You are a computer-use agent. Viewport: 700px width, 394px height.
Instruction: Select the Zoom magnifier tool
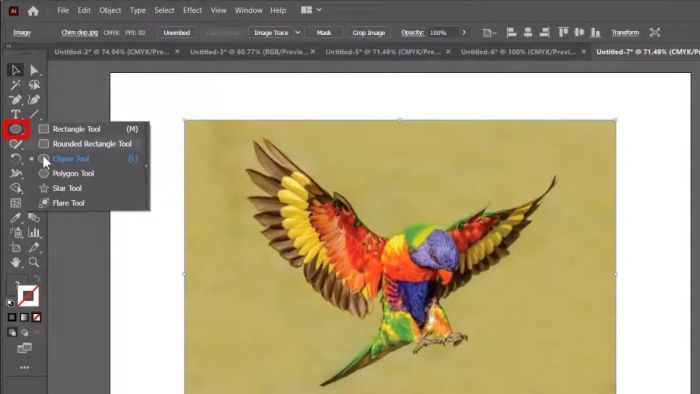pos(34,262)
